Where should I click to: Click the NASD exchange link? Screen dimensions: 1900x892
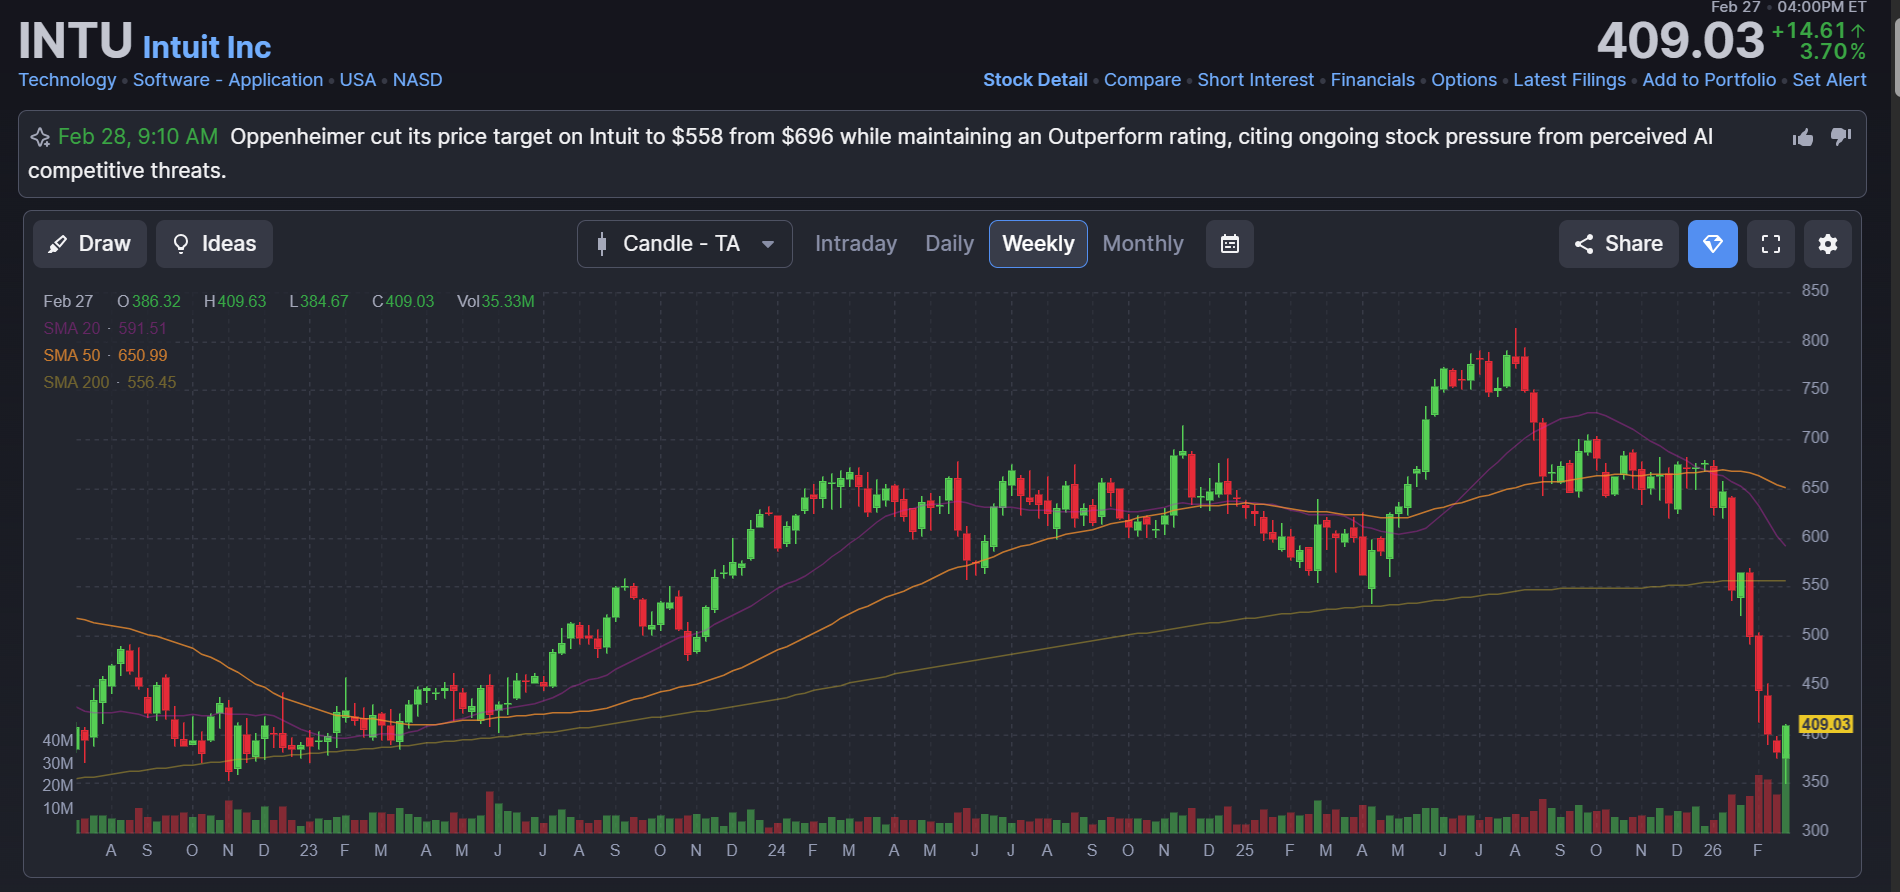(418, 80)
